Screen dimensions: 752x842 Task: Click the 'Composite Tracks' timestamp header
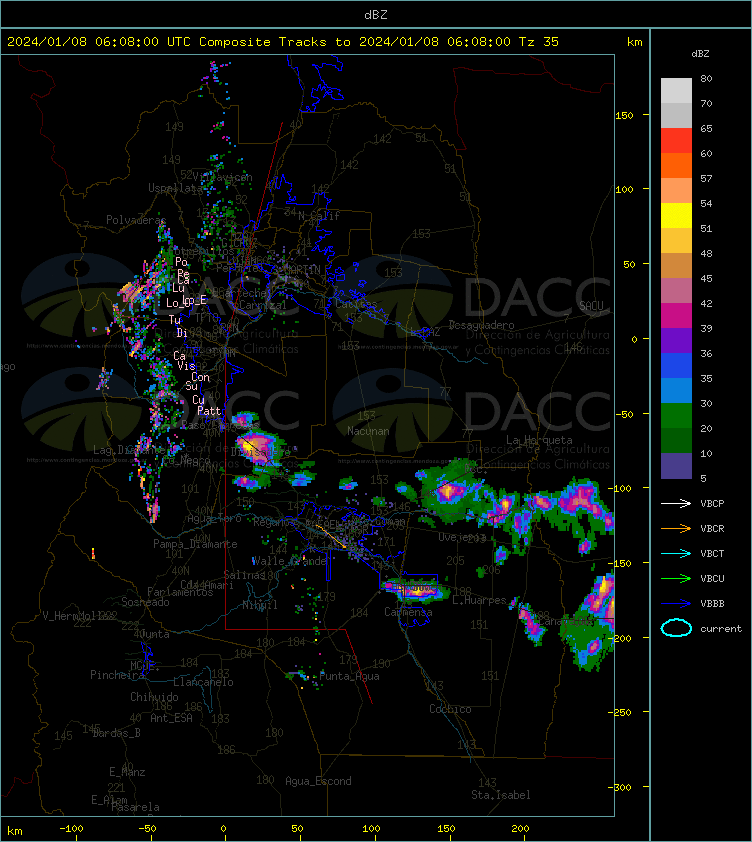283,41
